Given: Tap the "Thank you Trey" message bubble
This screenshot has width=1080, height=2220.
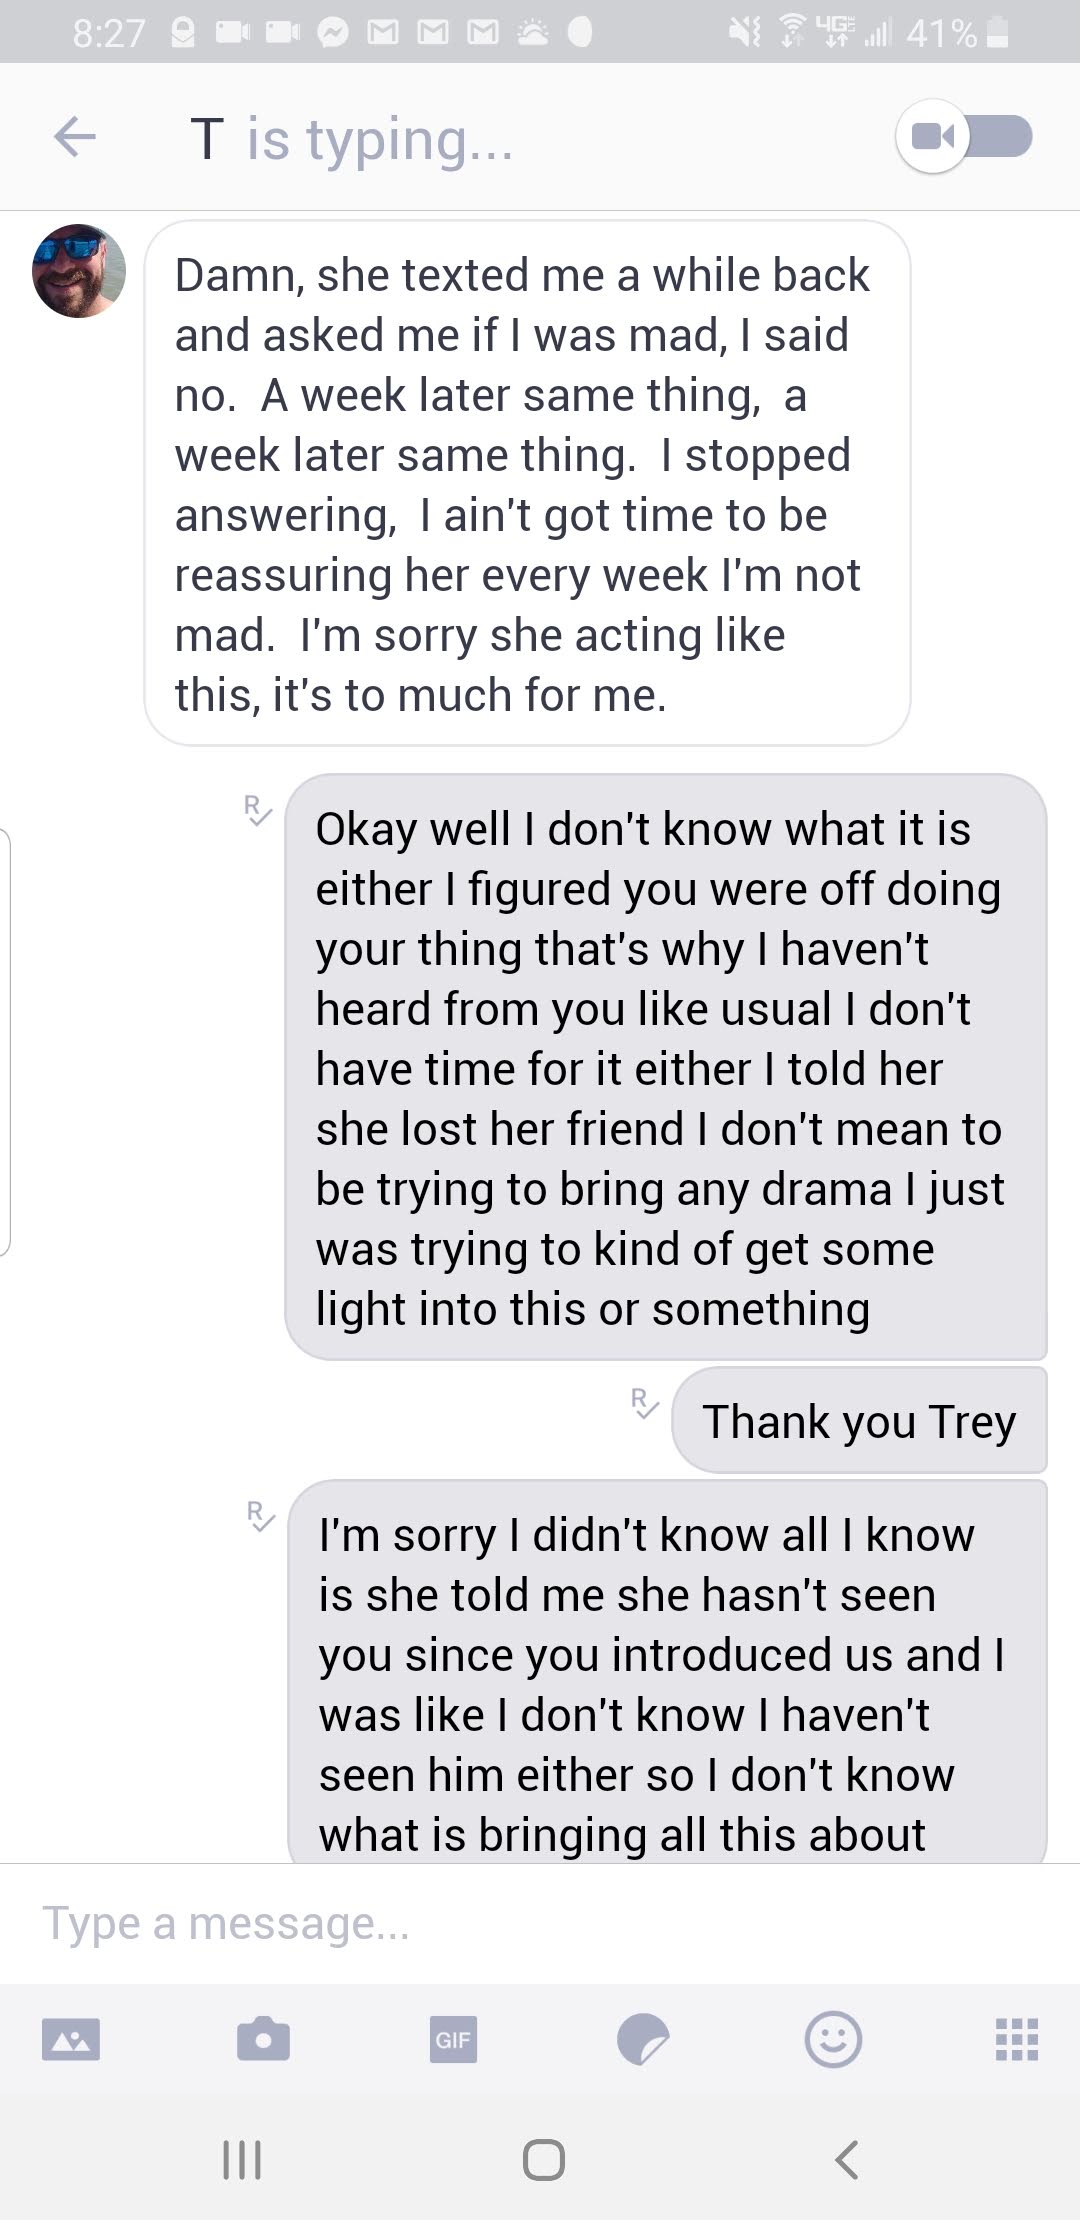Looking at the screenshot, I should (x=859, y=1421).
